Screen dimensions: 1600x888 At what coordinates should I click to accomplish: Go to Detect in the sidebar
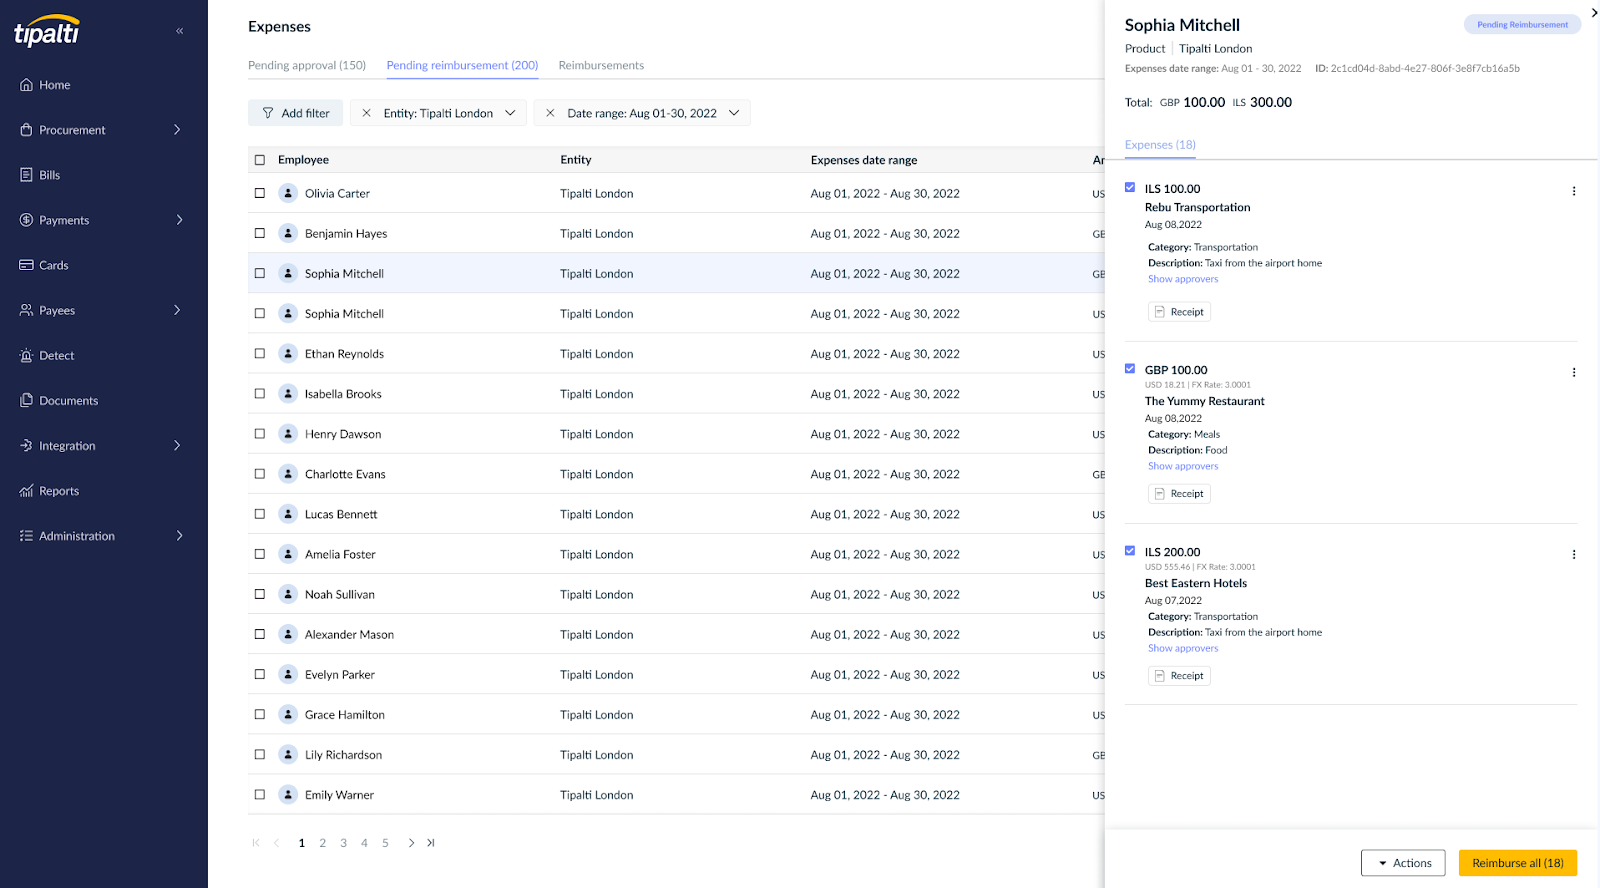pyautogui.click(x=56, y=355)
